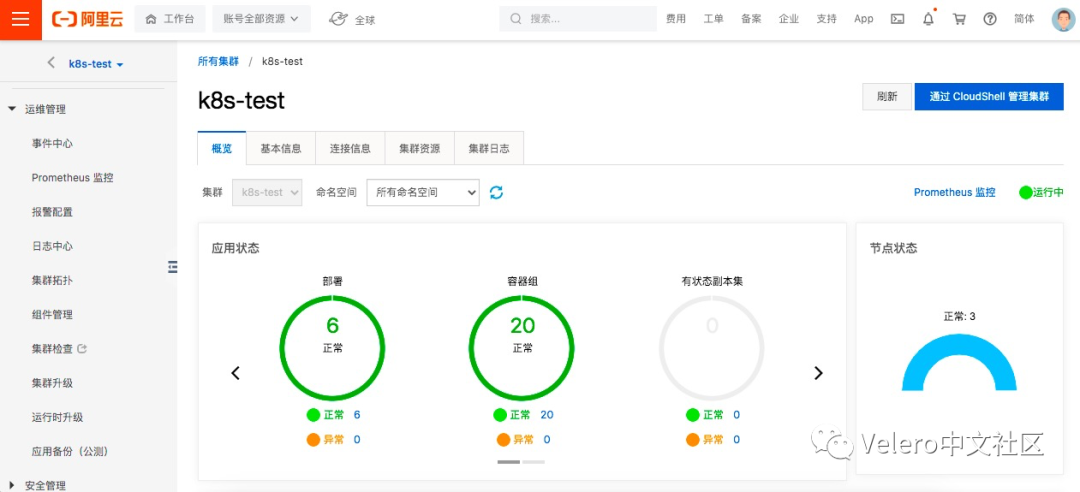Open 集群检查 external link in sidebar
Viewport: 1080px width, 492px height.
click(59, 349)
